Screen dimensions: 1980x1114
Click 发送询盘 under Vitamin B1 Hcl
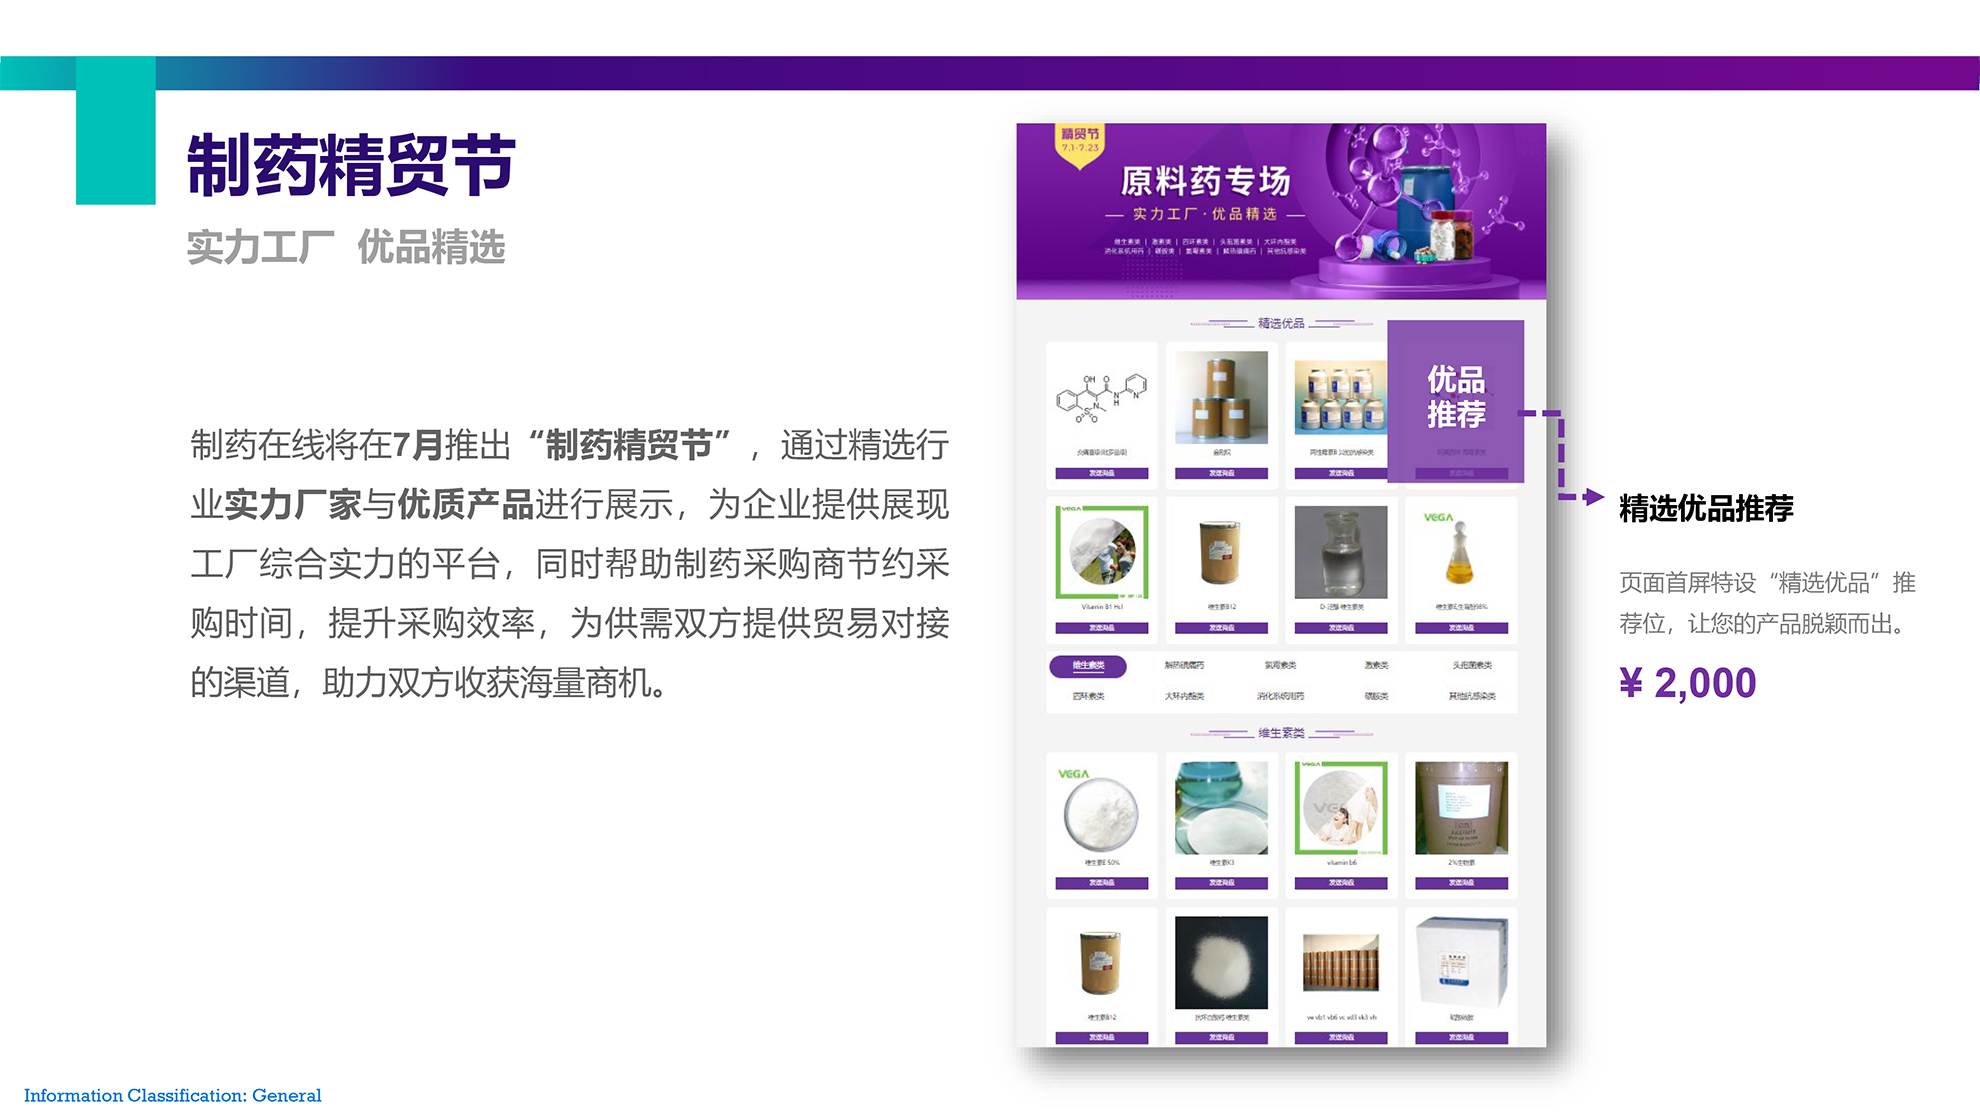point(1102,628)
